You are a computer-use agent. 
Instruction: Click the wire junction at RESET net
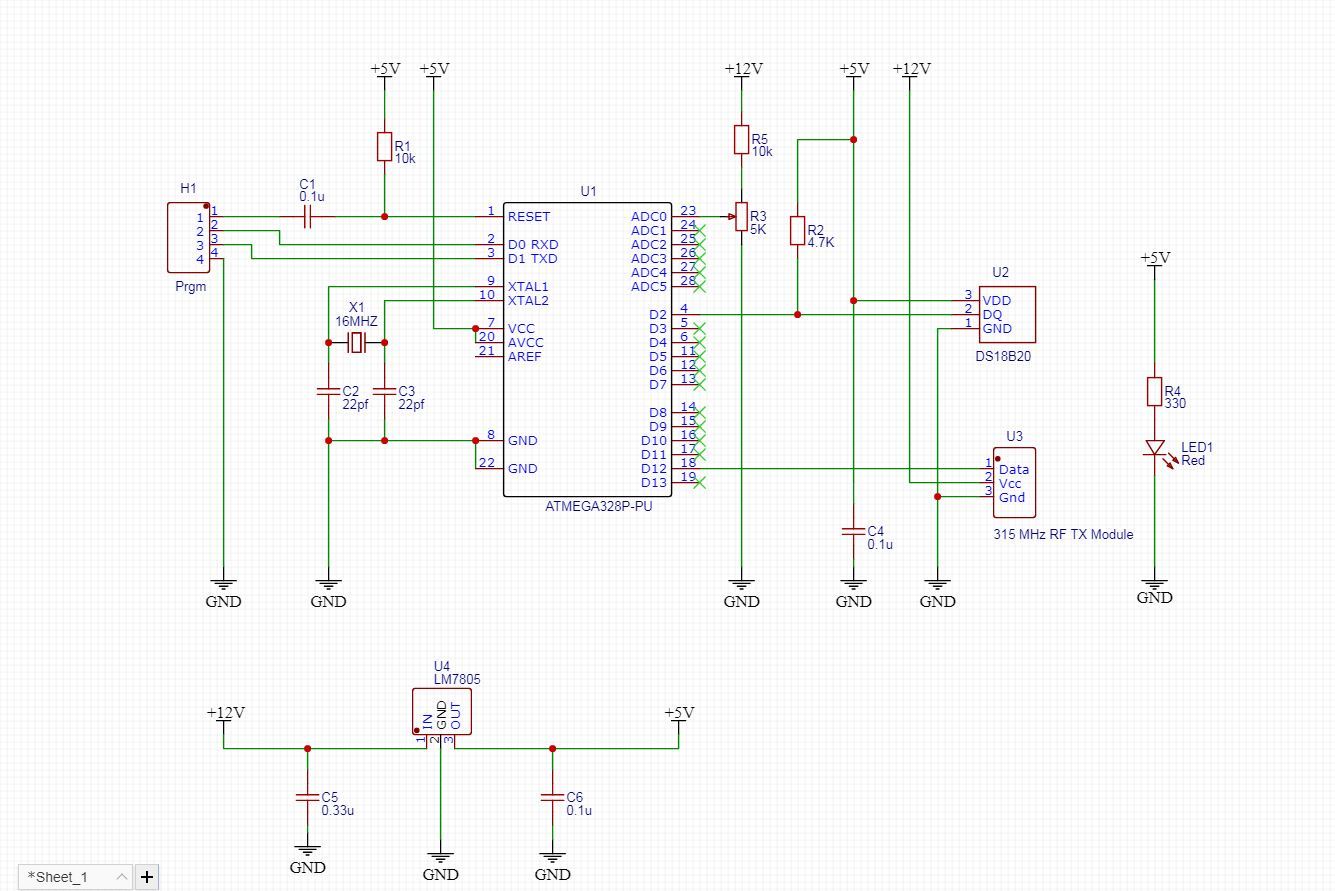[384, 216]
